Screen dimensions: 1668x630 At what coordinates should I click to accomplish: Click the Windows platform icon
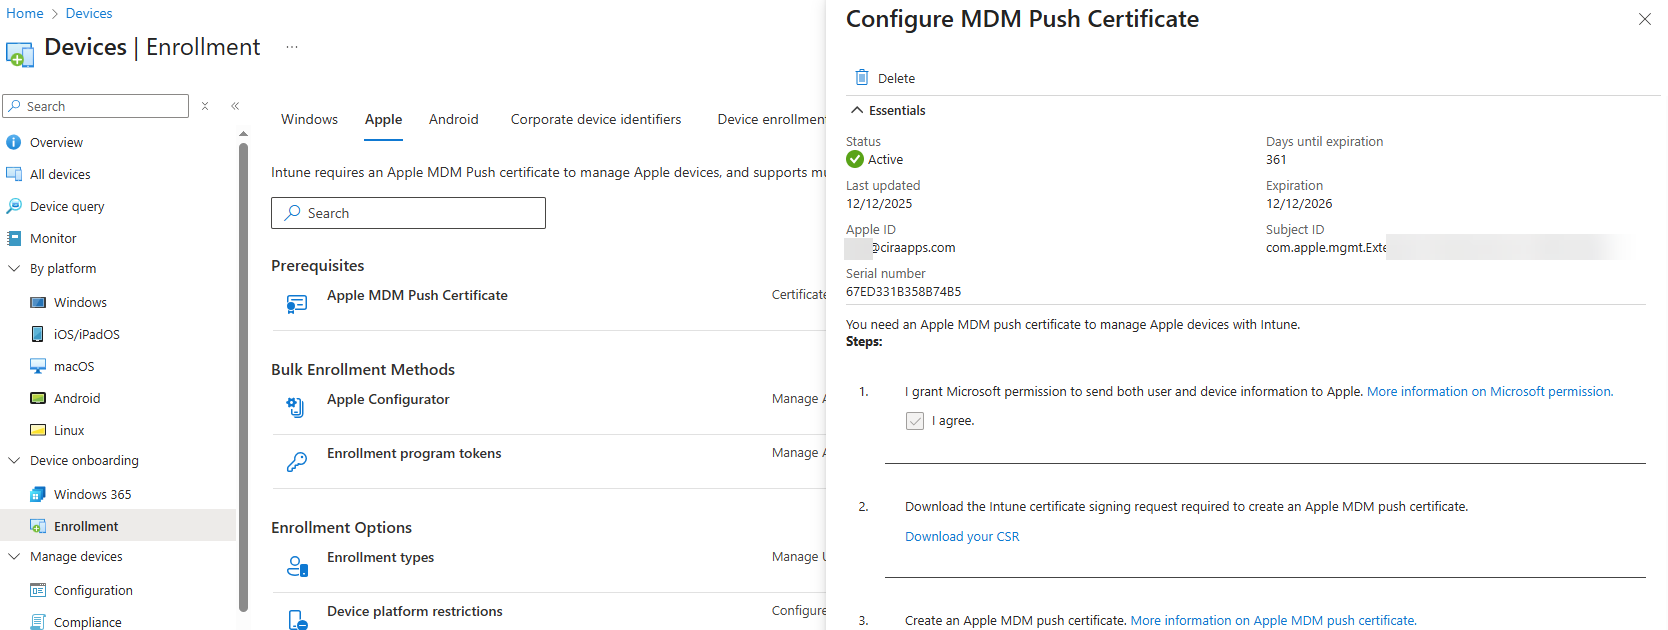click(38, 302)
